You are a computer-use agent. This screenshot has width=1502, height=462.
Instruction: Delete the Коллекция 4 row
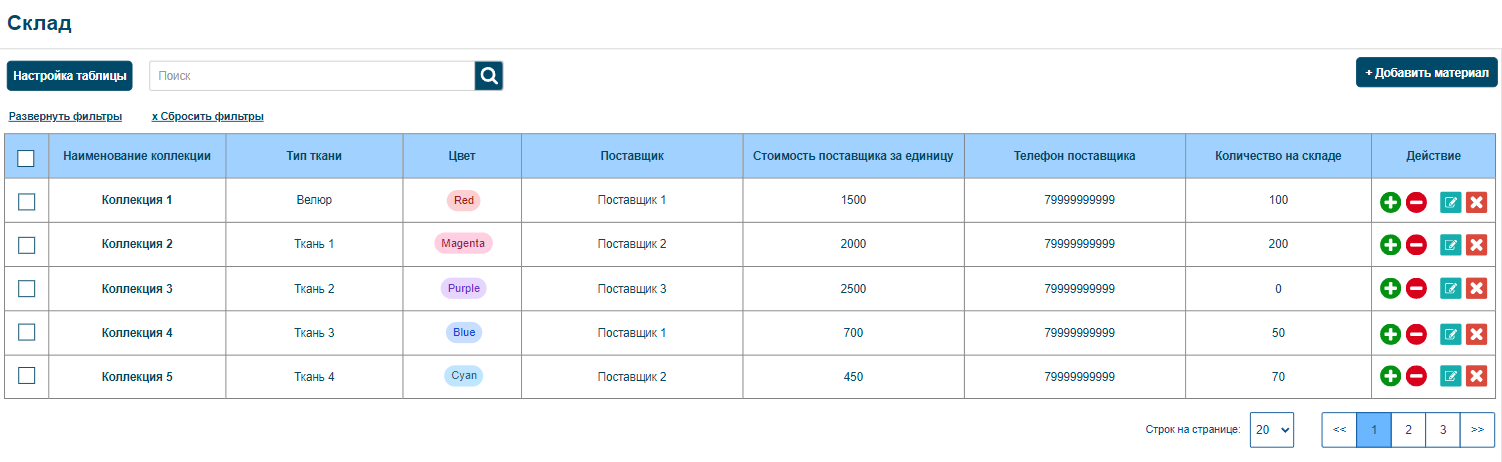[1476, 333]
